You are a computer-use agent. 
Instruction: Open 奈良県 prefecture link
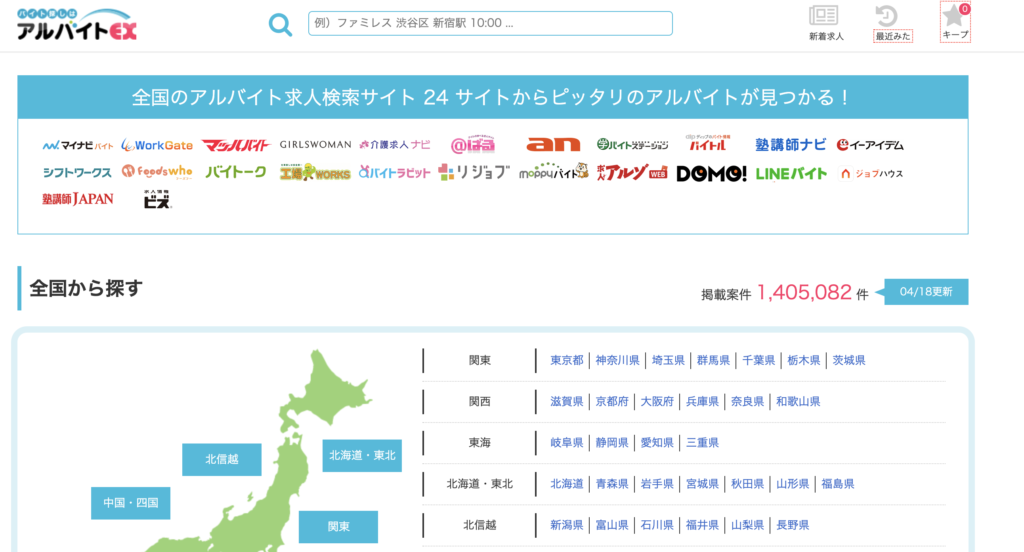pyautogui.click(x=747, y=402)
